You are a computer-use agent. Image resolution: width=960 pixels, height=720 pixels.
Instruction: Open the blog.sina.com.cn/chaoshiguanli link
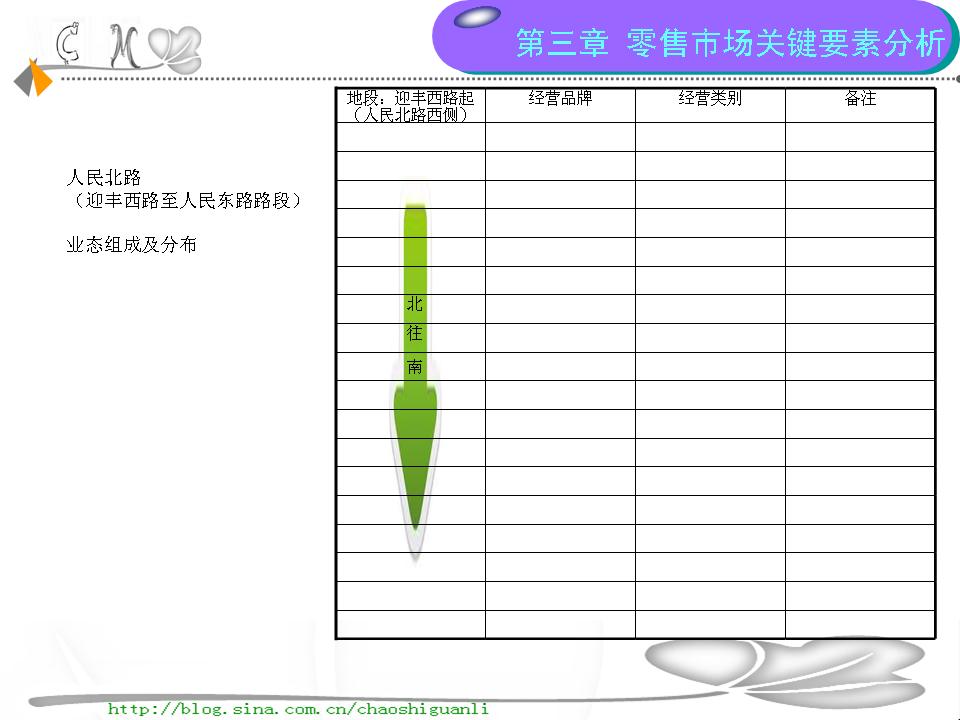tap(298, 709)
